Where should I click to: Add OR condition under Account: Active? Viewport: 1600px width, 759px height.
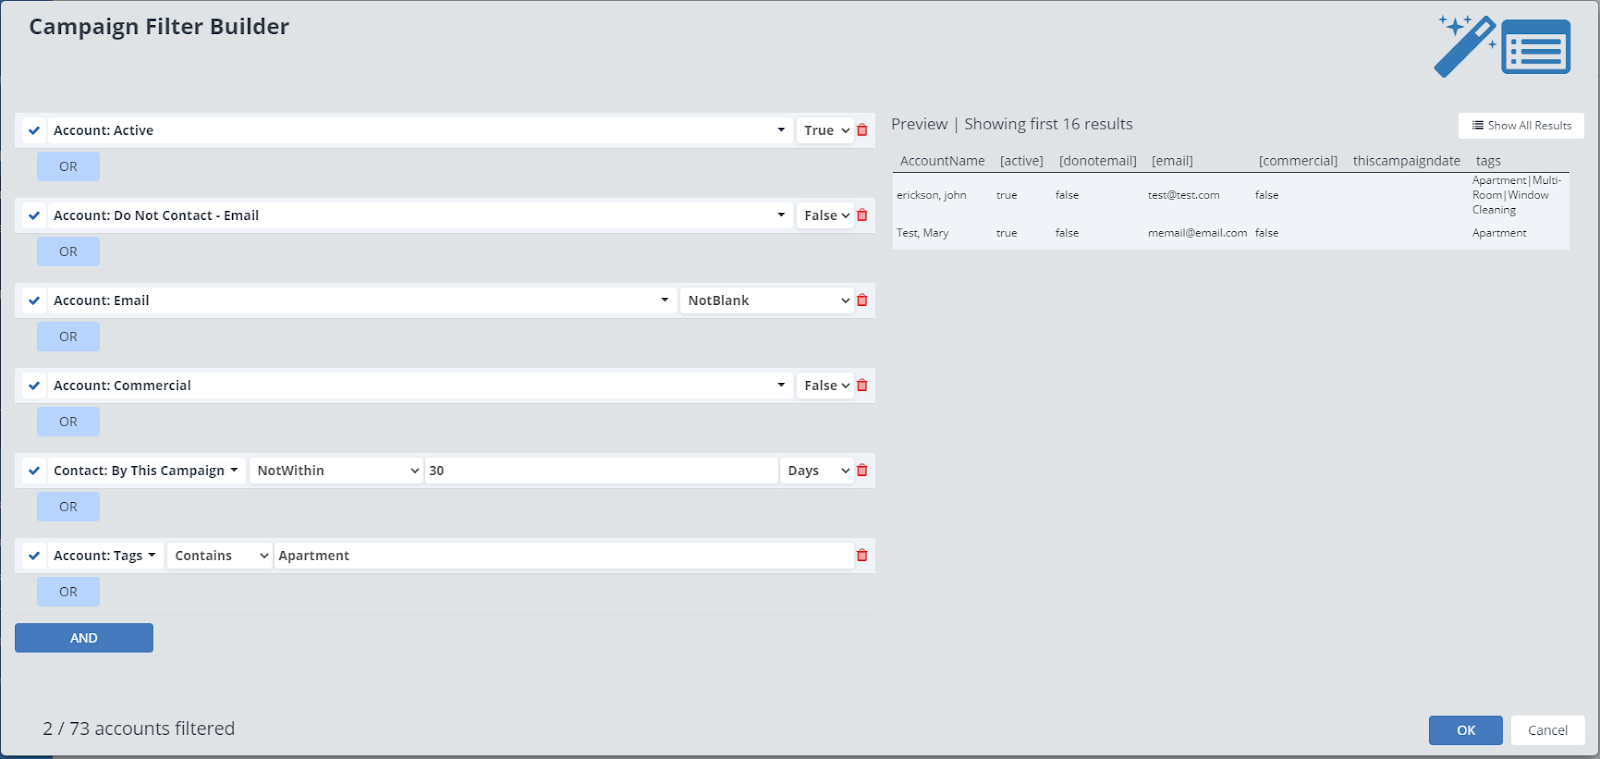coord(68,166)
